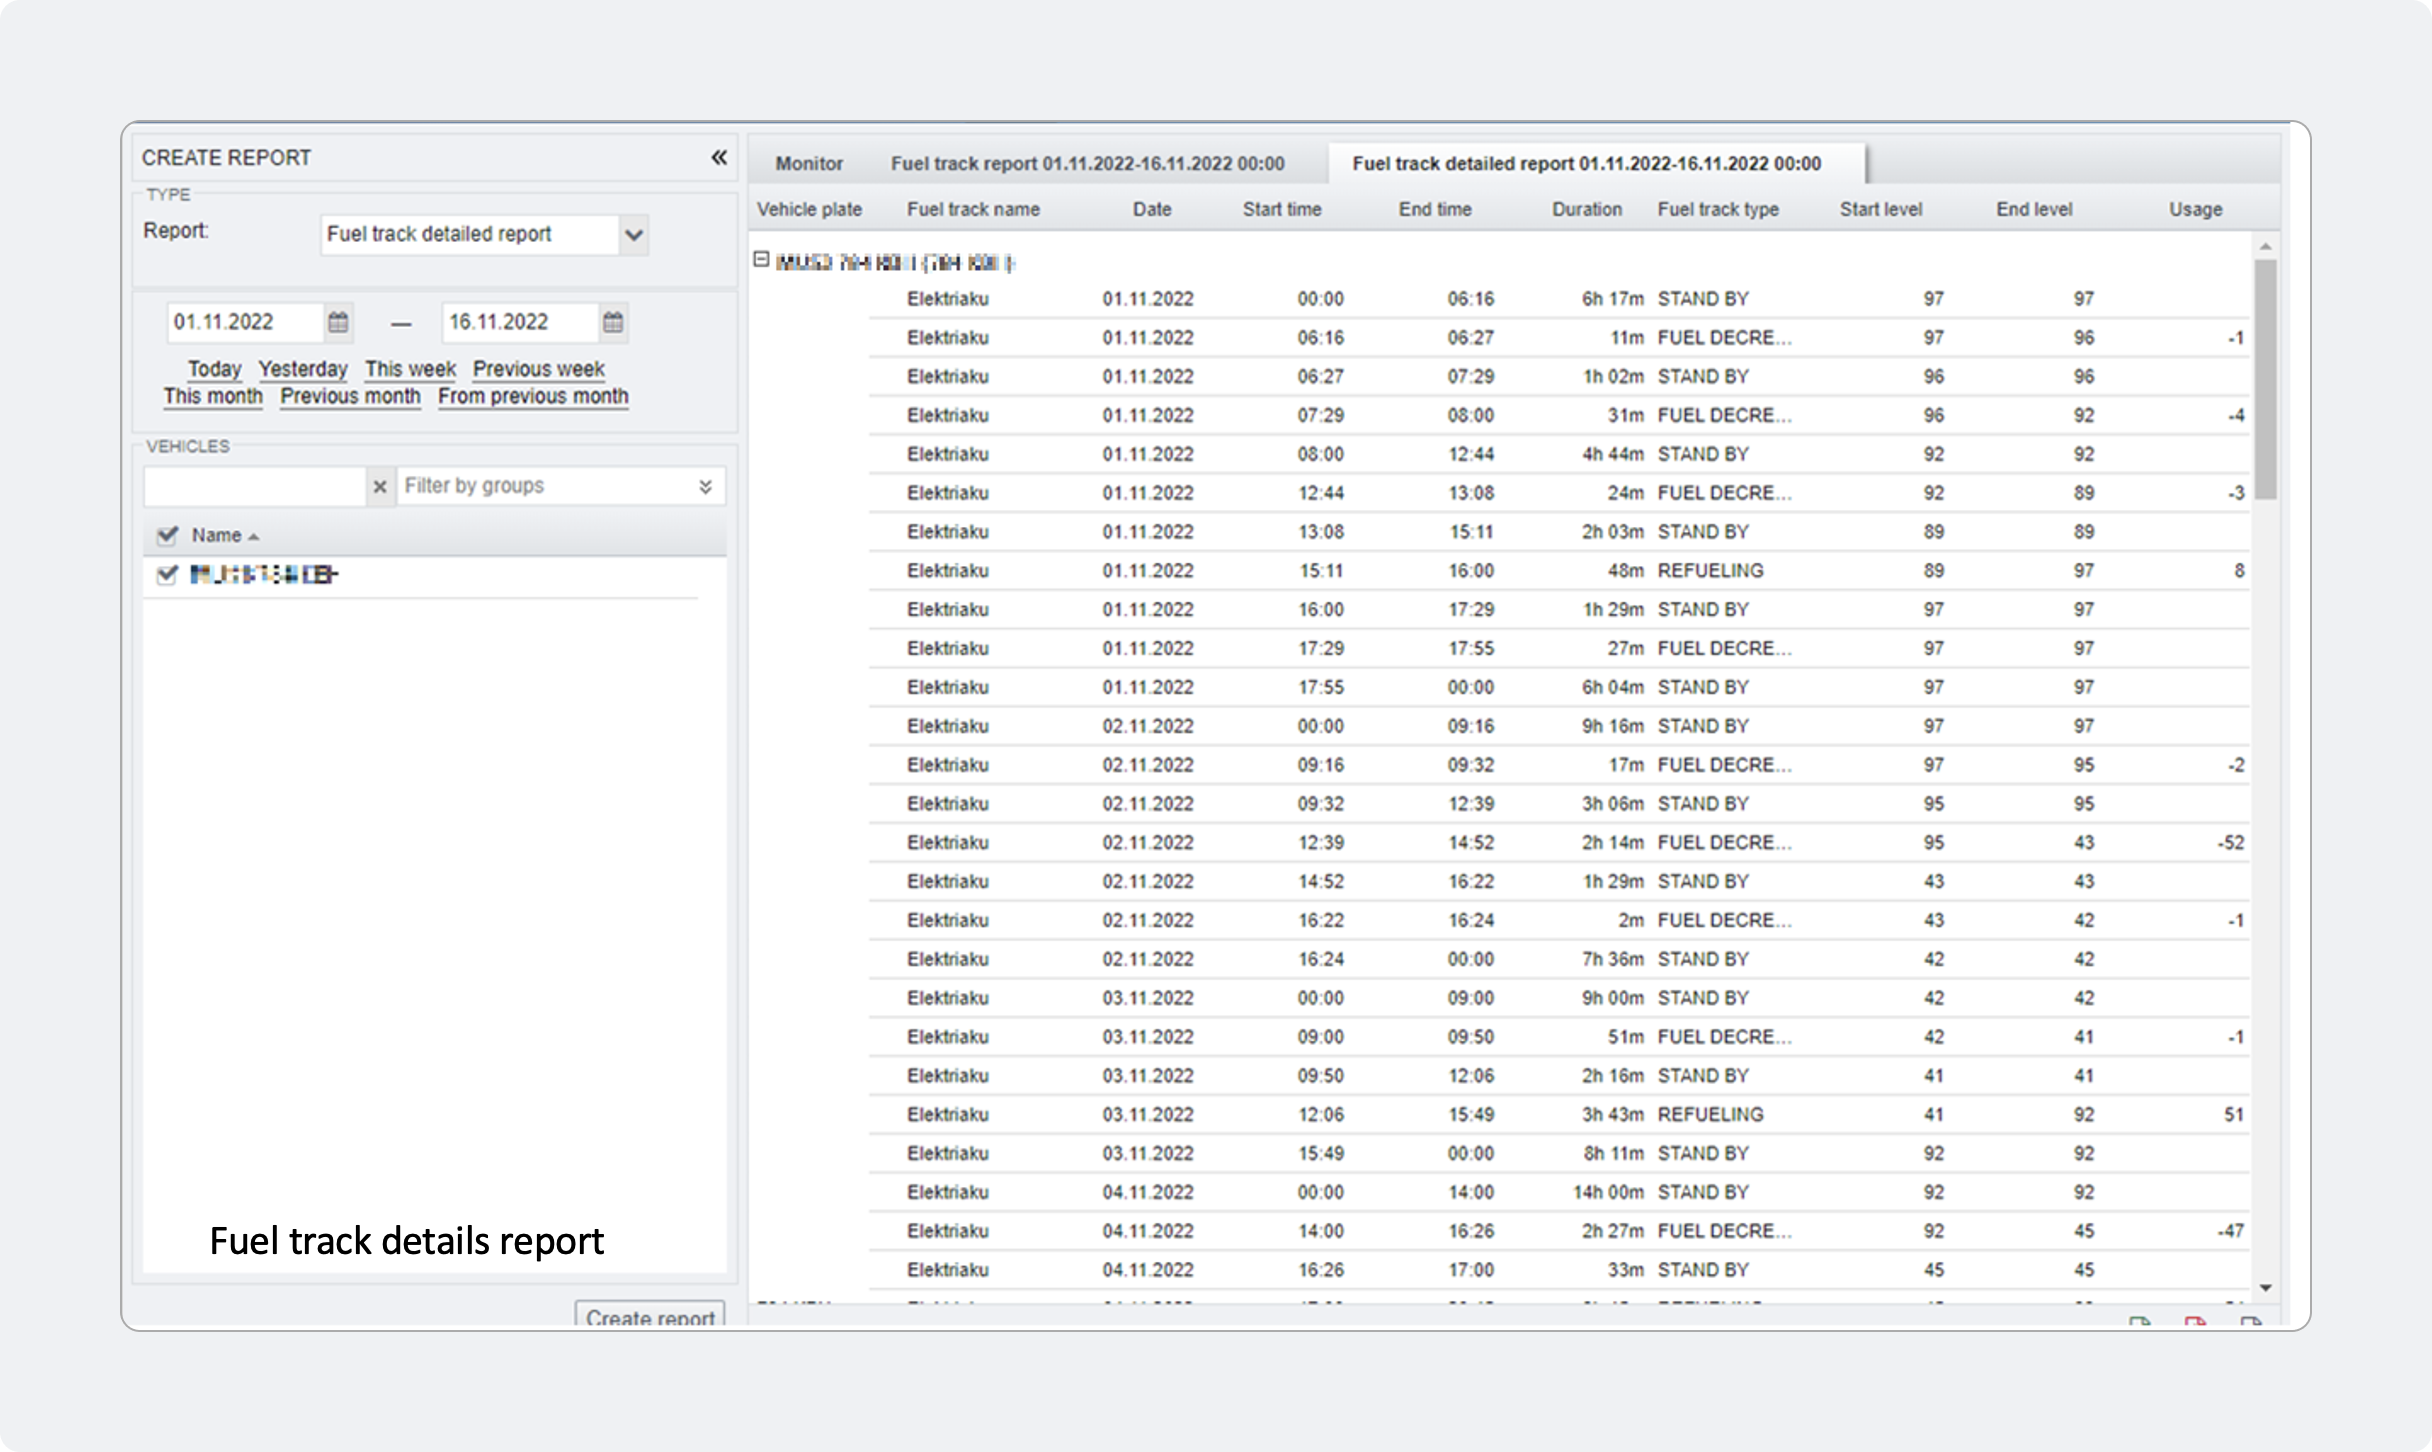Viewport: 2432px width, 1452px height.
Task: Switch to the Monitor tab
Action: click(x=809, y=163)
